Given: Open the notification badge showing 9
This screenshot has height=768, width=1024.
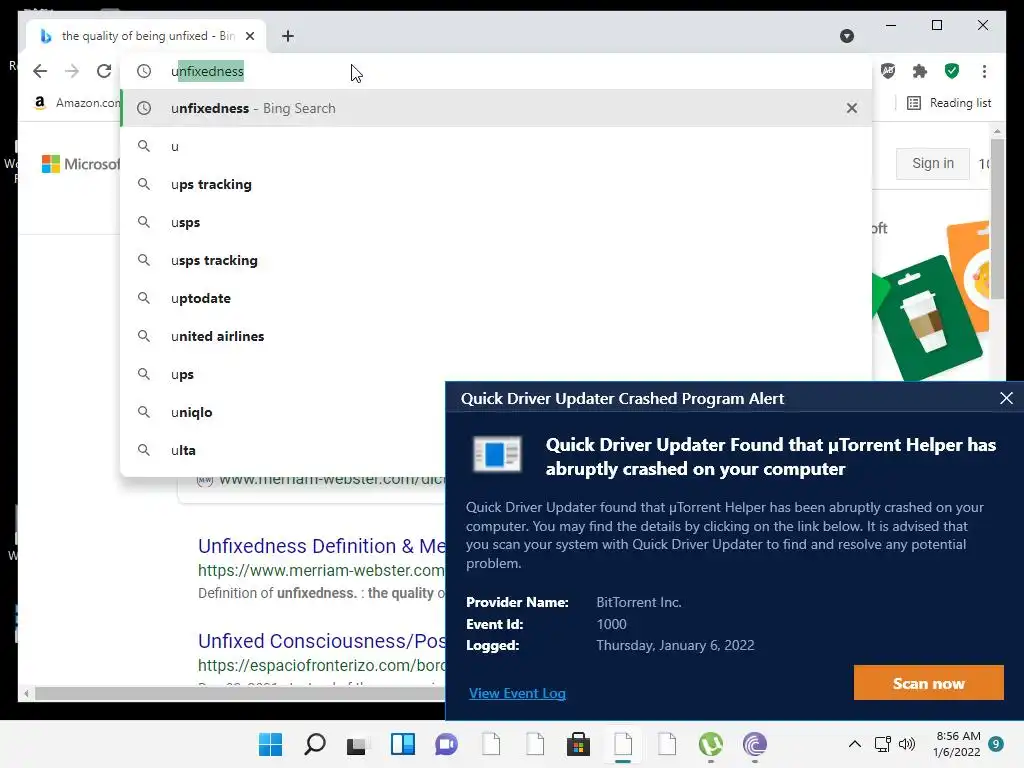Looking at the screenshot, I should pyautogui.click(x=996, y=744).
